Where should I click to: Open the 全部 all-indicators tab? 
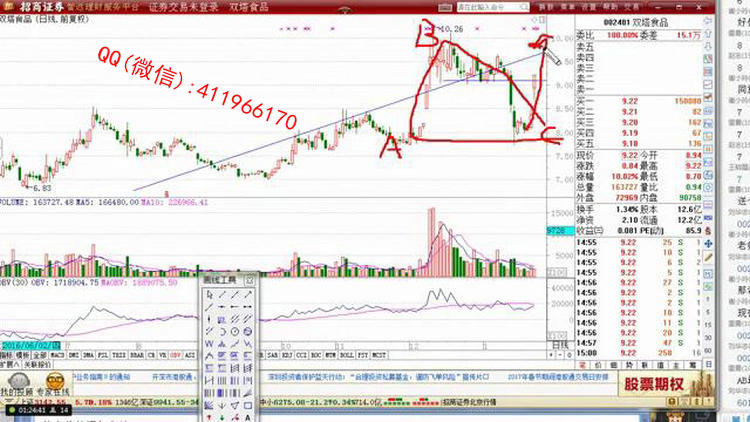pyautogui.click(x=40, y=355)
